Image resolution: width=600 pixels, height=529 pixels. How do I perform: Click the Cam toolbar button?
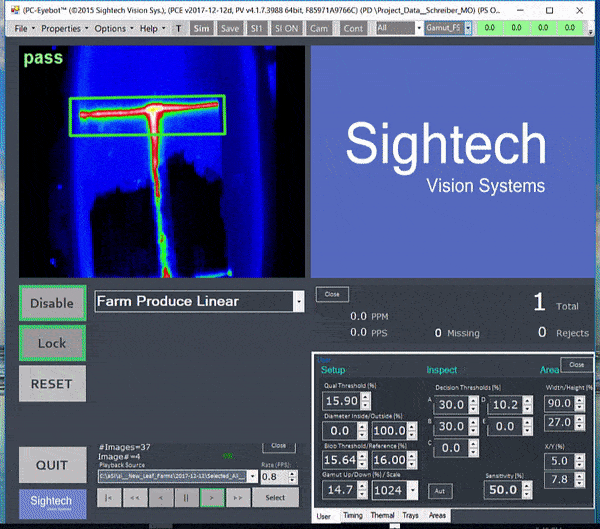pyautogui.click(x=318, y=28)
